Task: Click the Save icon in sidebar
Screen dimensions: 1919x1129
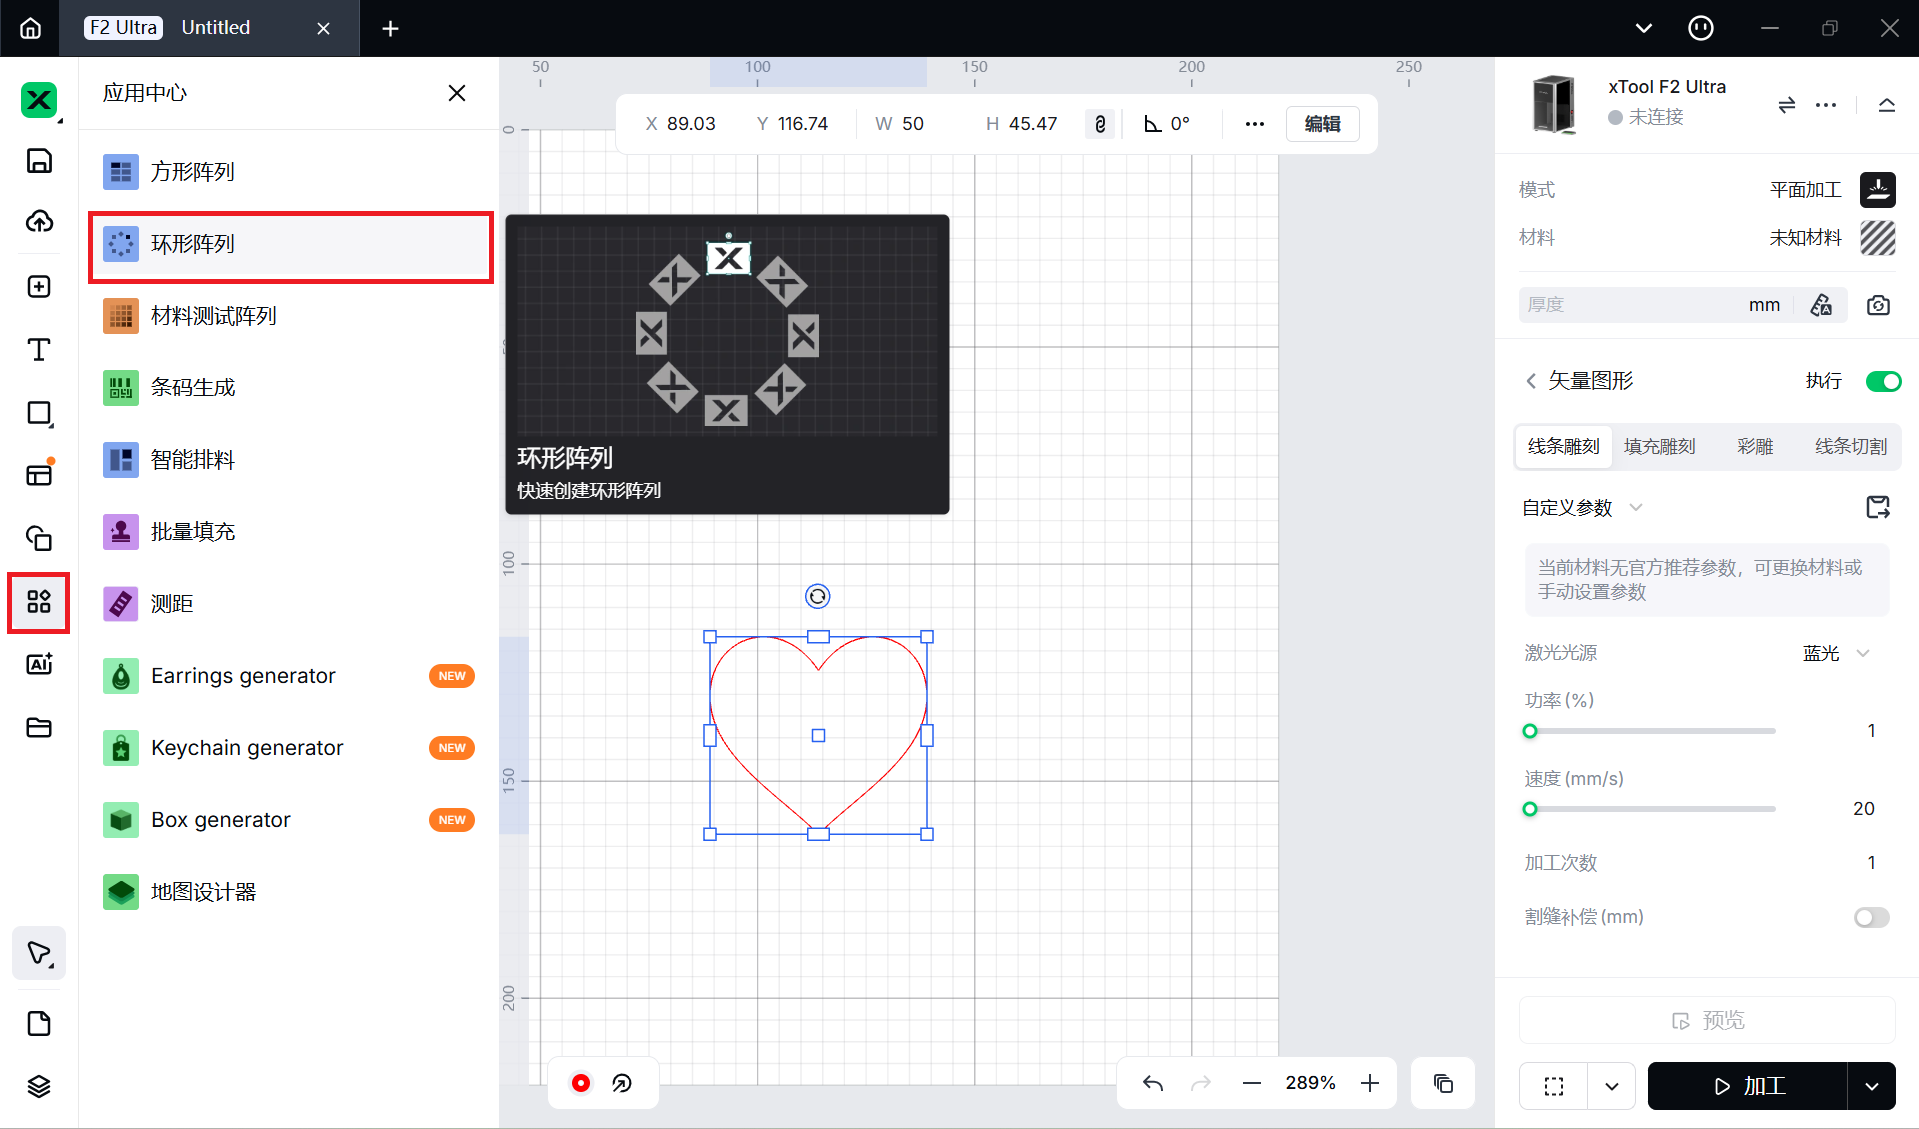Action: pos(39,161)
